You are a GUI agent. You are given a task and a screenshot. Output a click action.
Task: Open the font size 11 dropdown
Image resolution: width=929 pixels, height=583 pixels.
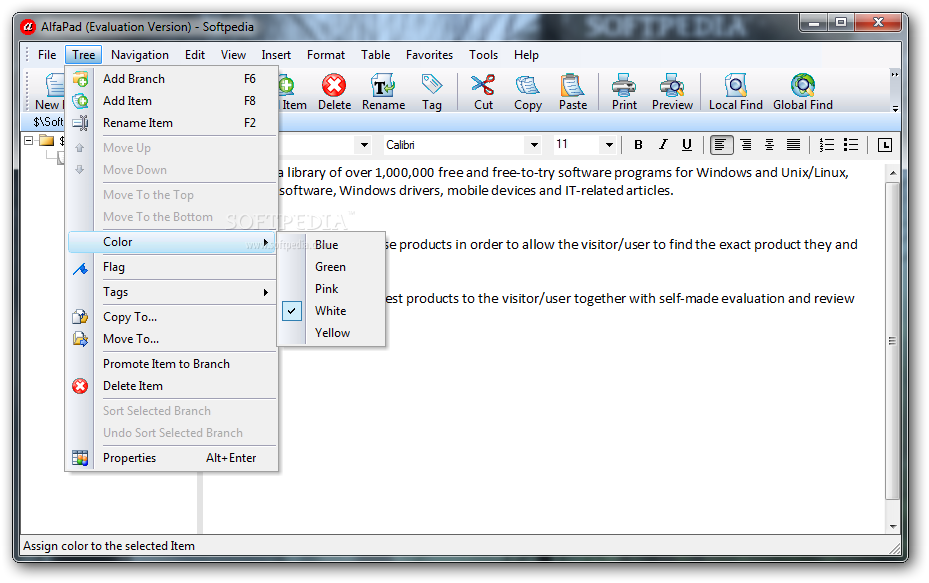[x=609, y=145]
